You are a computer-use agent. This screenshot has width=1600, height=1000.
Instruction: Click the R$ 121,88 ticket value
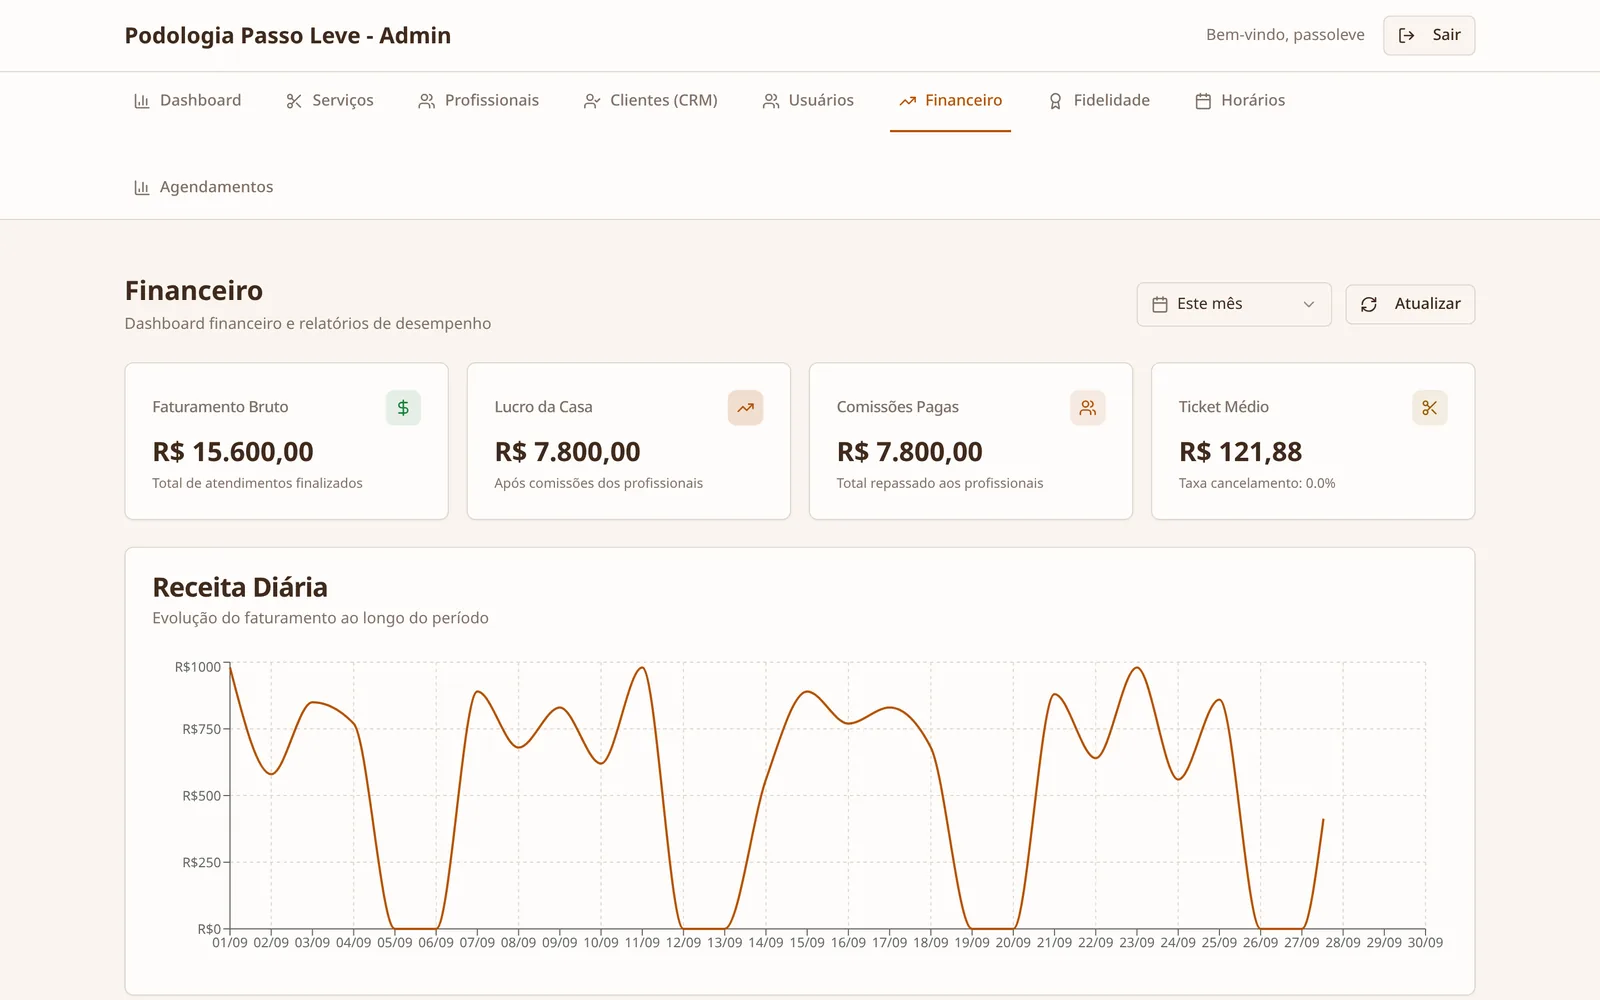point(1240,452)
